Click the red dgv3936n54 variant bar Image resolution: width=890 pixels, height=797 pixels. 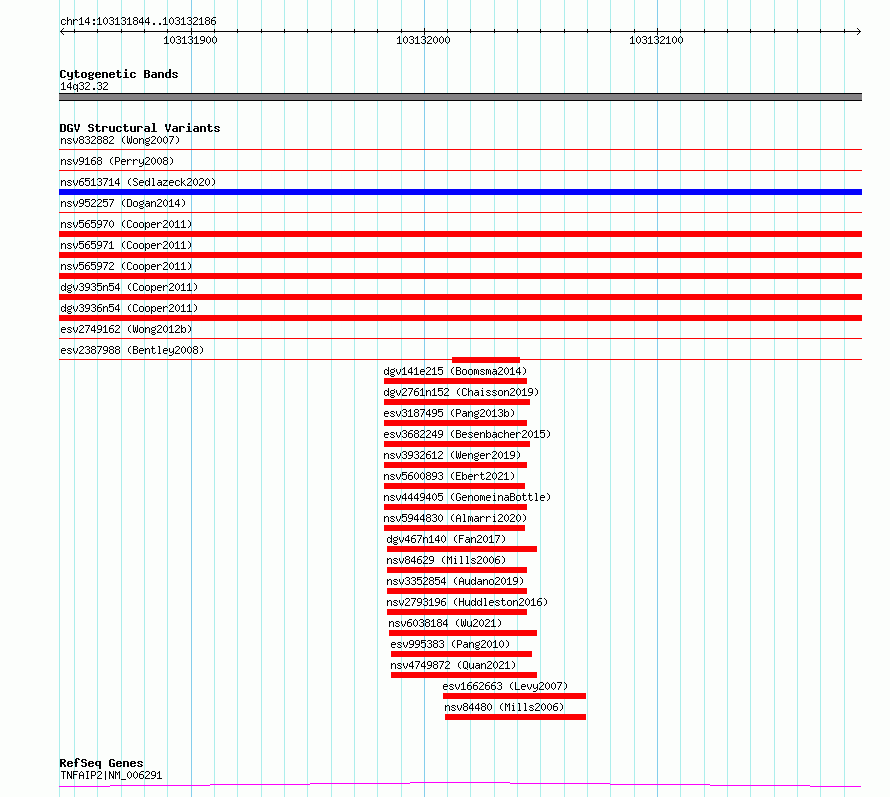pos(460,318)
